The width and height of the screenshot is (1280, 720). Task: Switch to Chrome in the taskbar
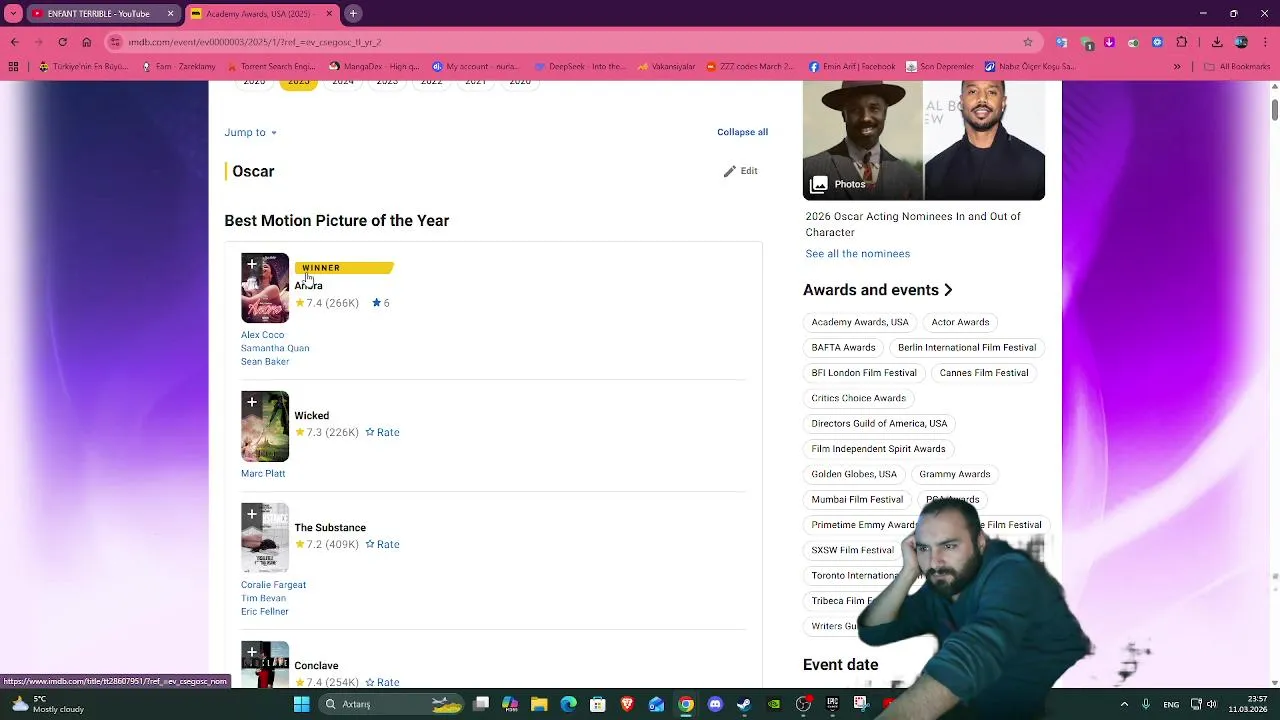click(x=686, y=704)
